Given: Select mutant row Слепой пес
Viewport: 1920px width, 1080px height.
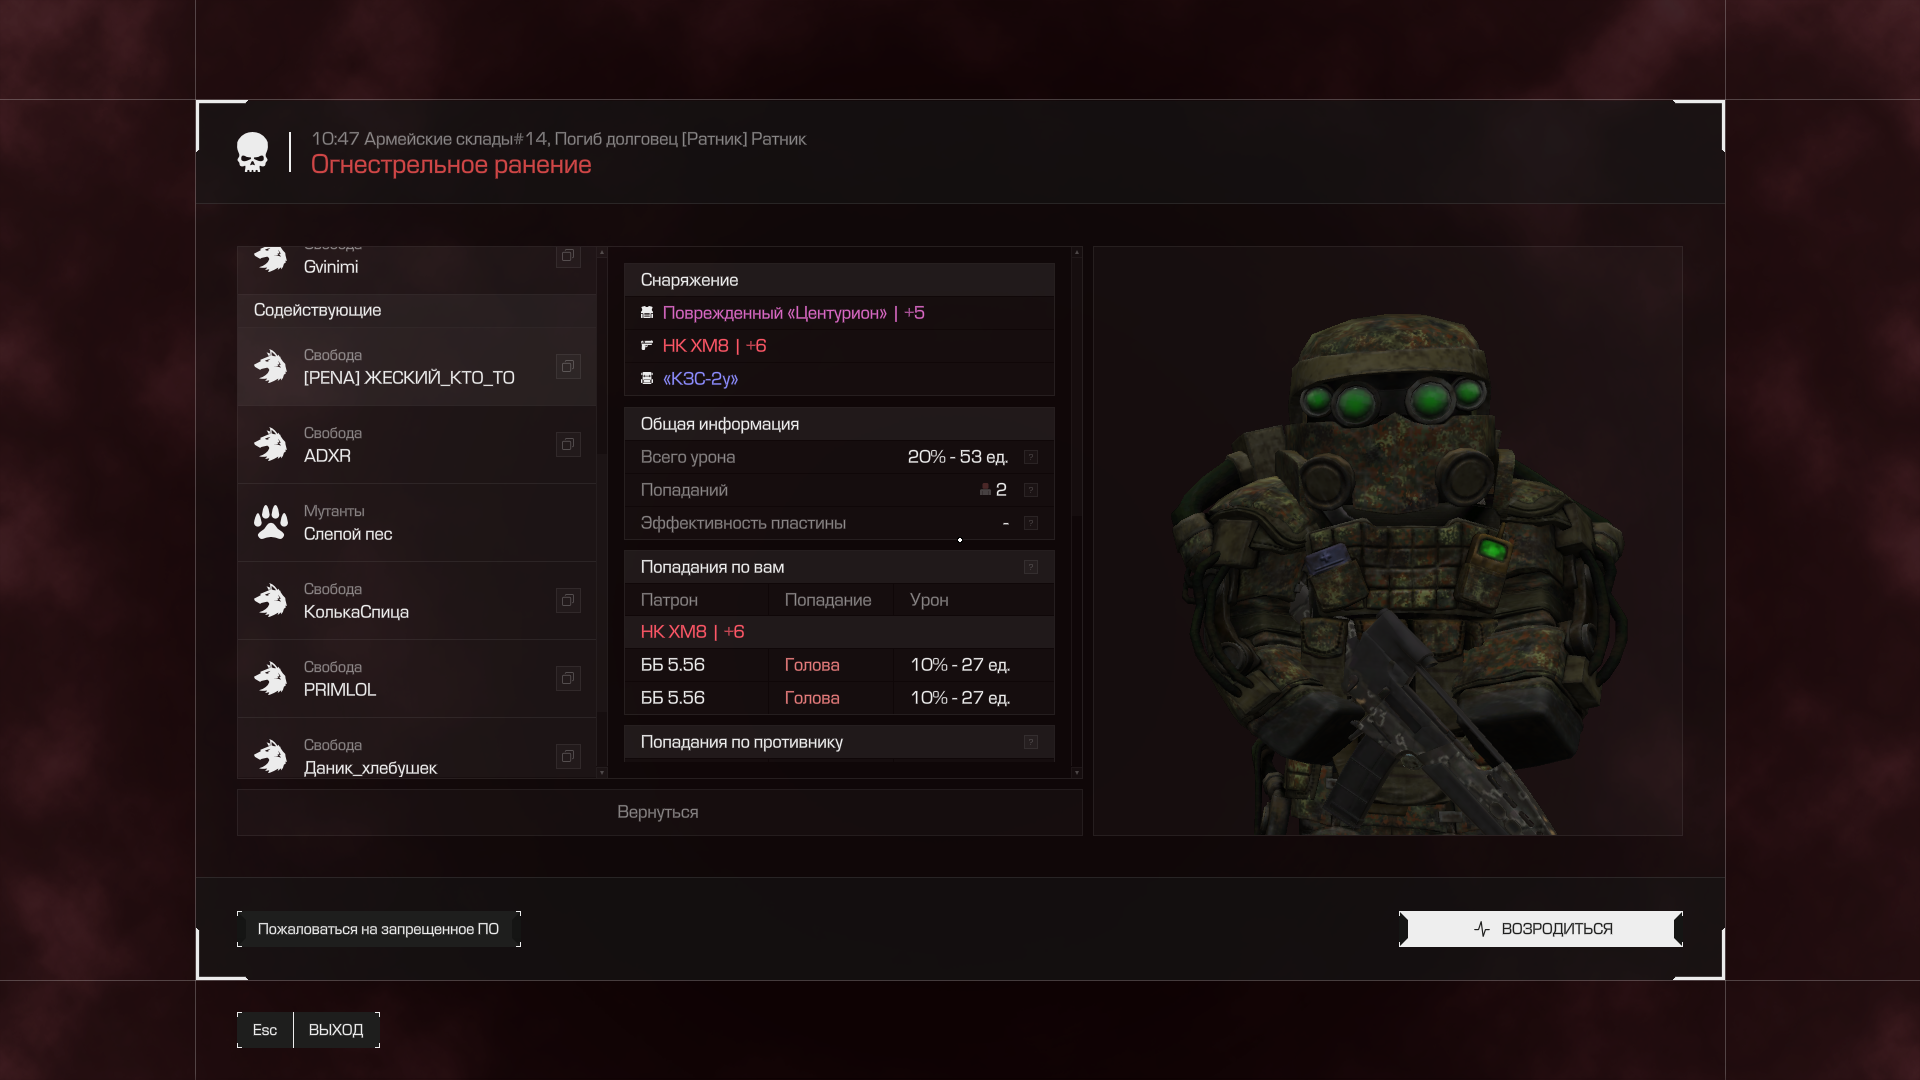Looking at the screenshot, I should [x=417, y=522].
